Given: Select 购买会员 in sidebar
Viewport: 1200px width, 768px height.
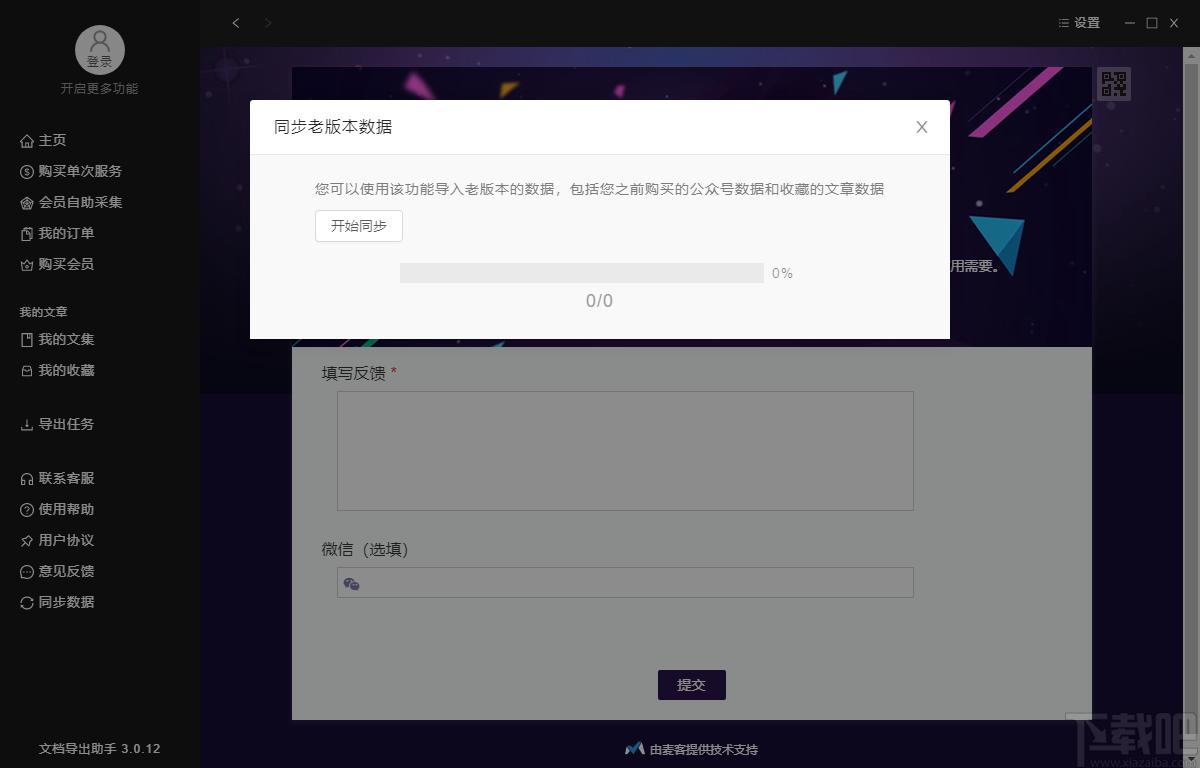Looking at the screenshot, I should tap(66, 265).
